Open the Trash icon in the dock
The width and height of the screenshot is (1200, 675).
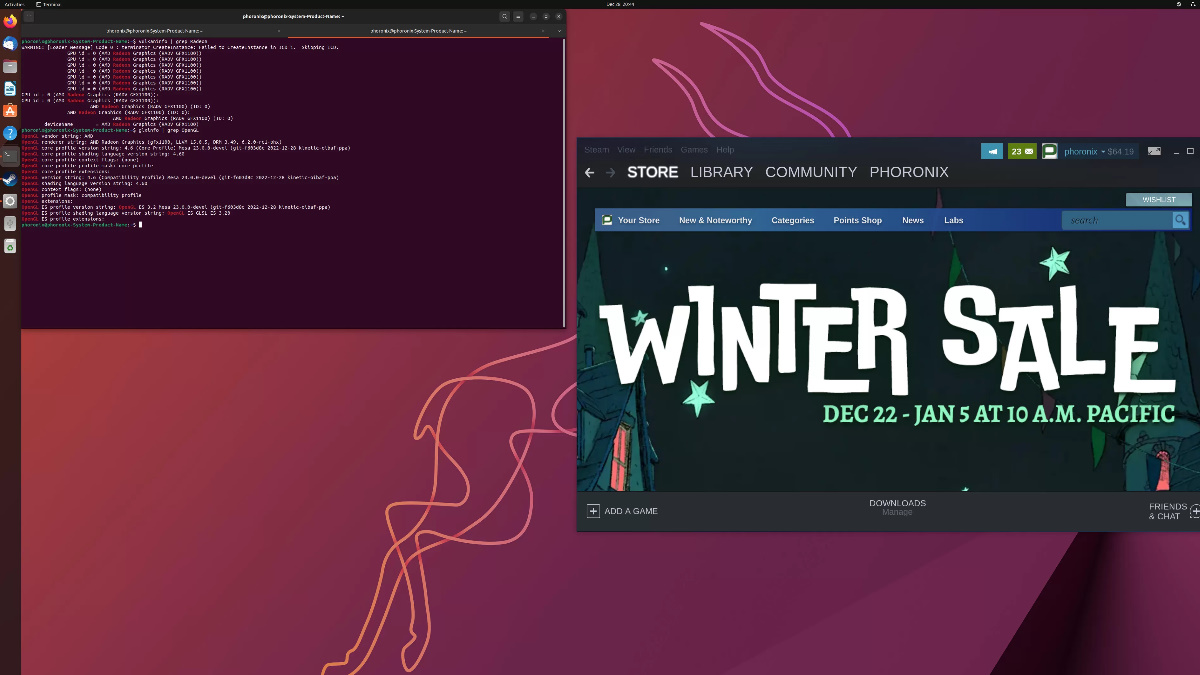point(10,246)
